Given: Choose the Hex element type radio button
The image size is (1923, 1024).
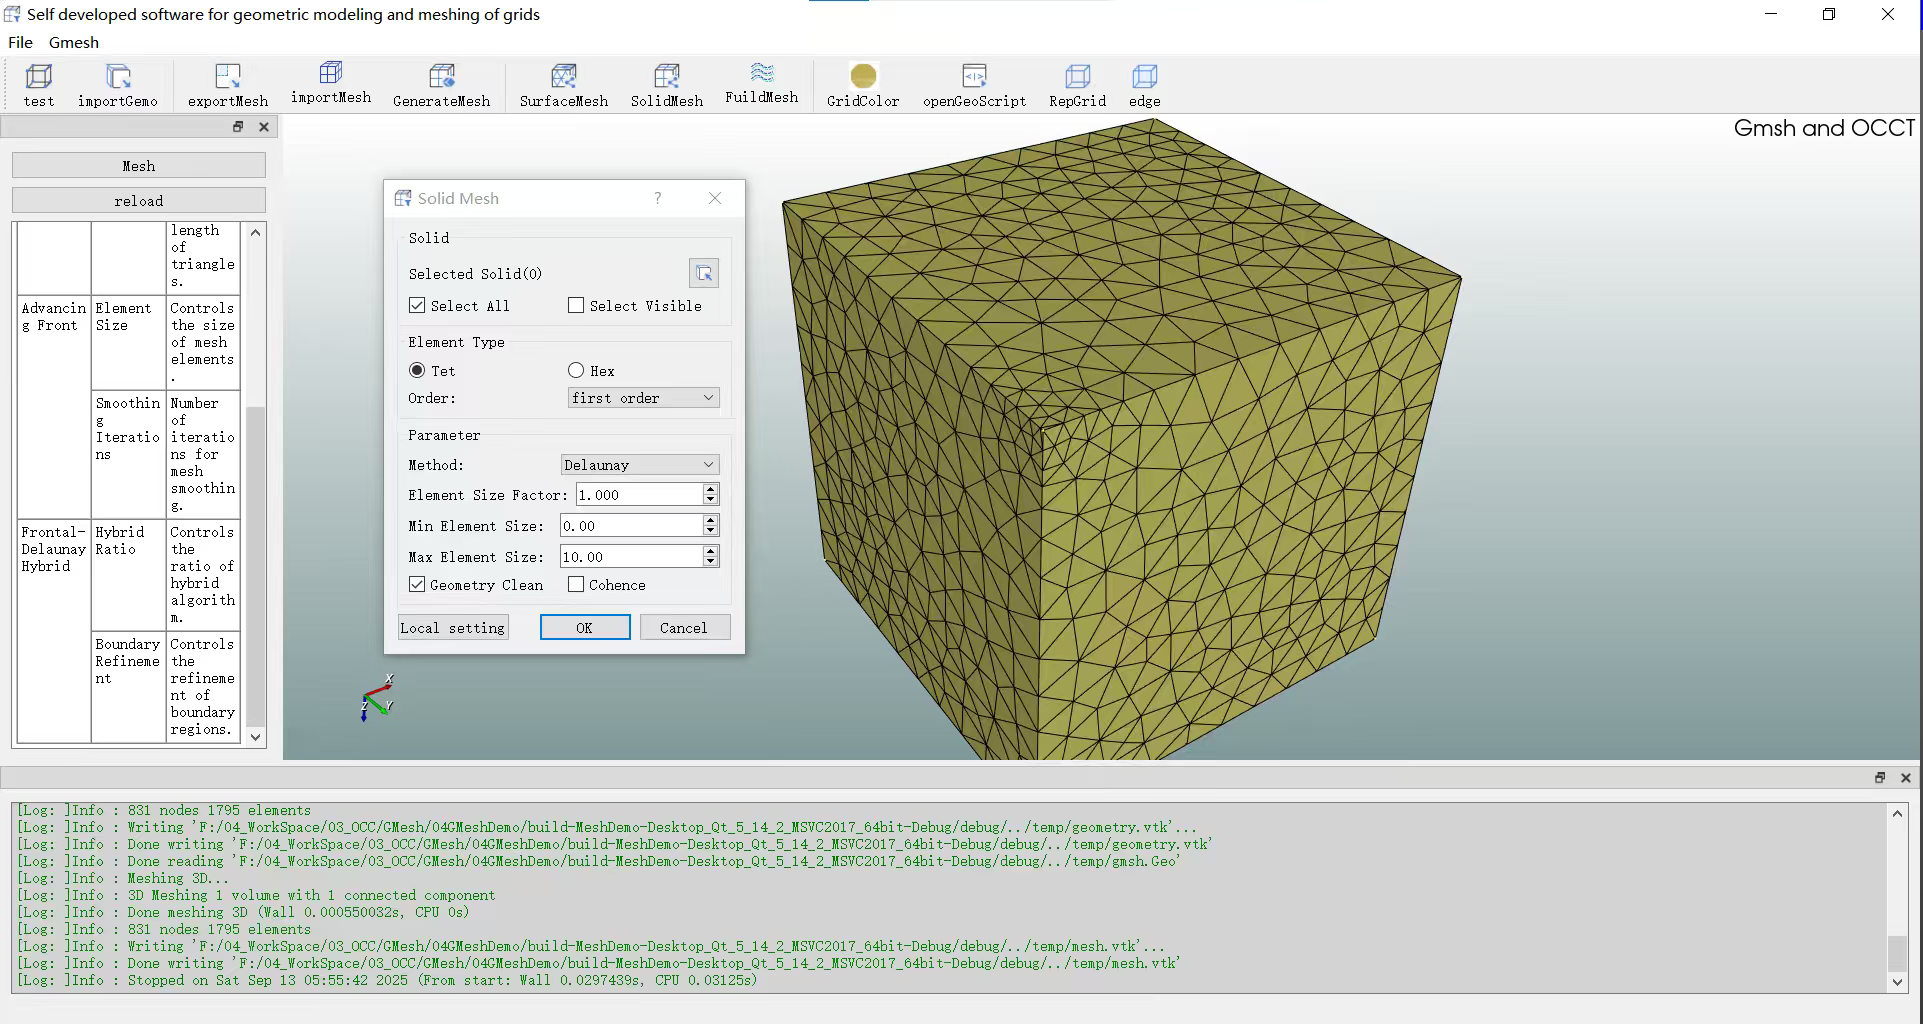Looking at the screenshot, I should click(576, 371).
